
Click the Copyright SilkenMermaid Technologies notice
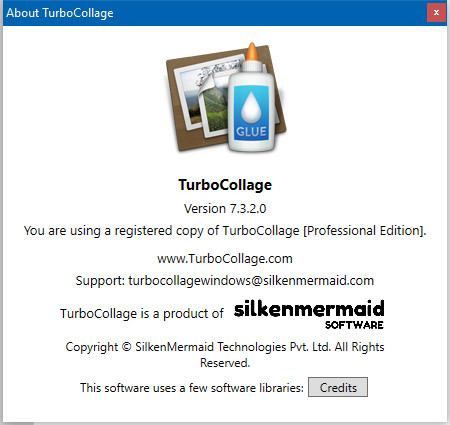point(225,355)
